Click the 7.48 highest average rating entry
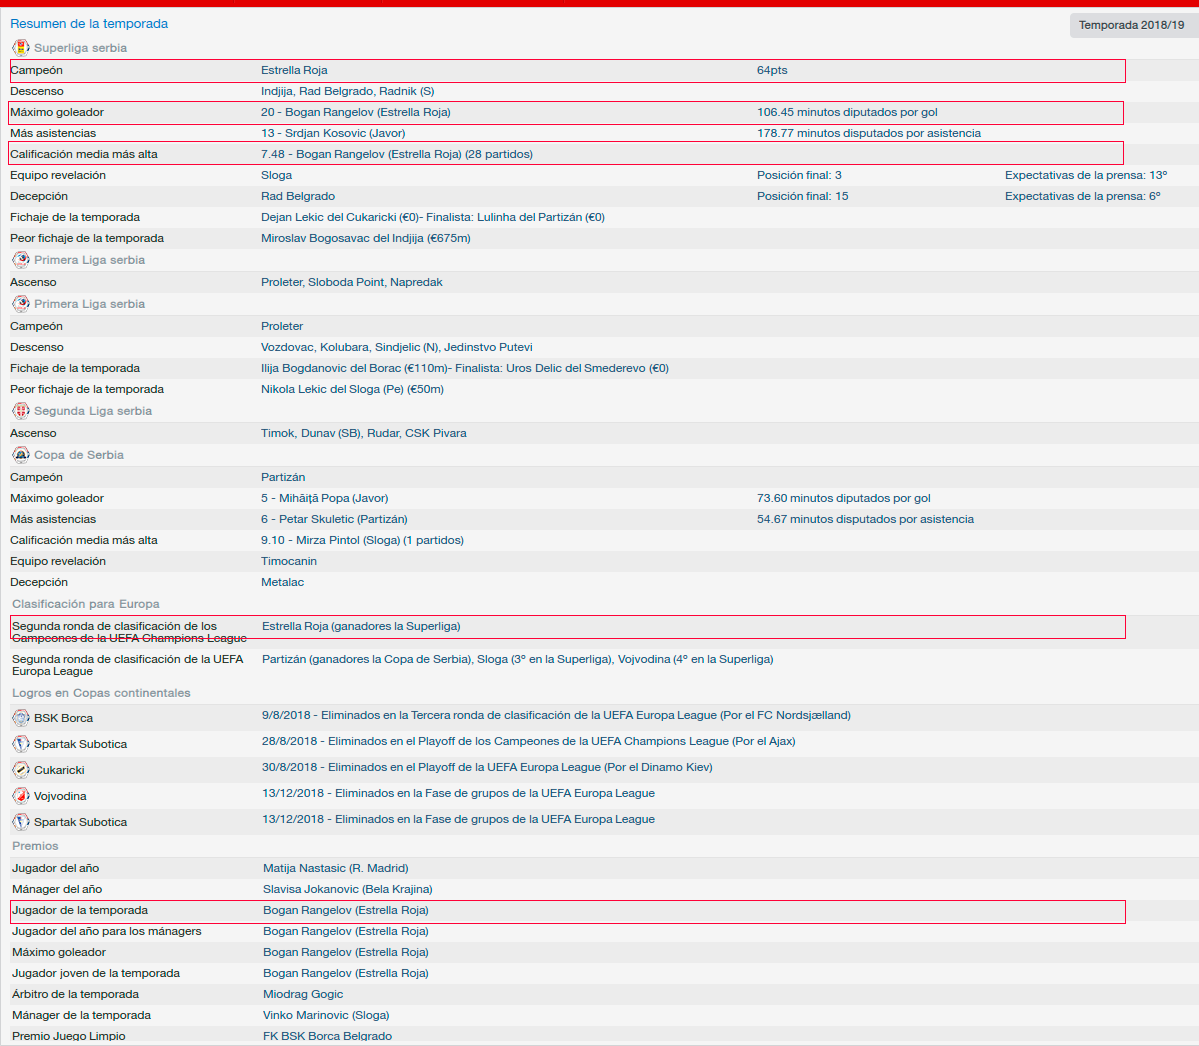 coord(397,154)
